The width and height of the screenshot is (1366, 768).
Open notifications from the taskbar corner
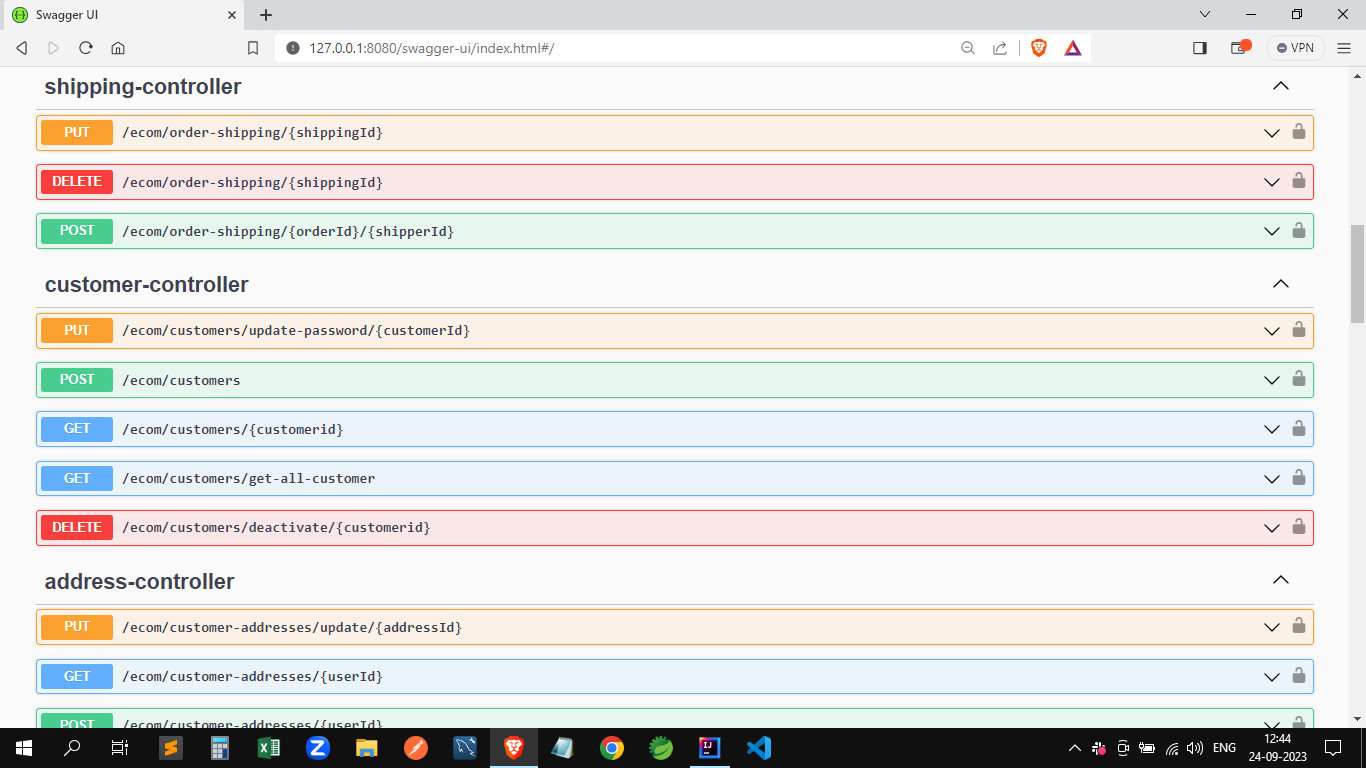pos(1334,747)
